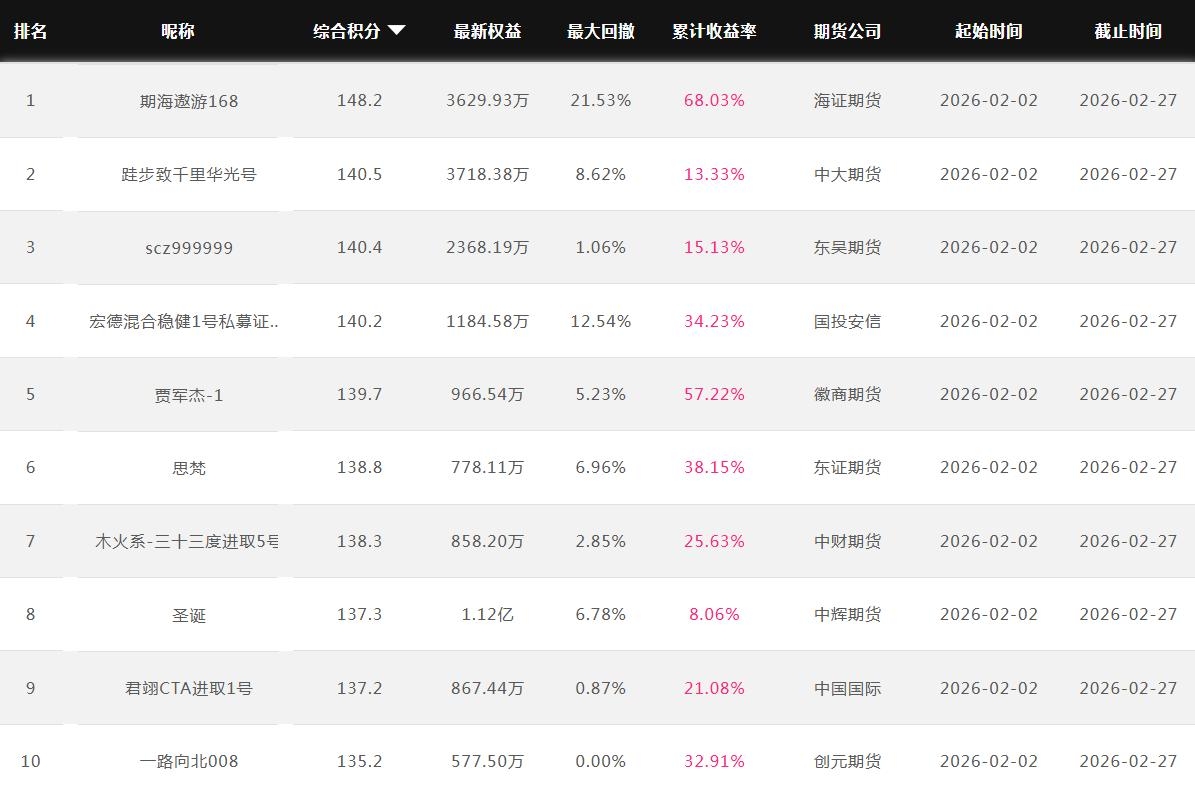Viewport: 1195px width, 791px height.
Task: Open nickname 跬步致千里华光号
Action: click(x=189, y=174)
